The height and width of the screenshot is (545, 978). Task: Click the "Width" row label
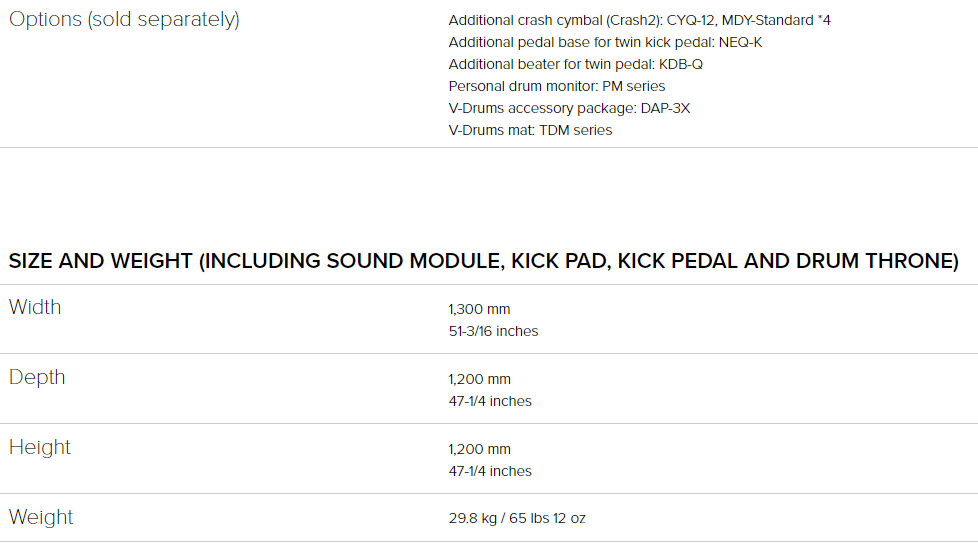click(x=35, y=307)
